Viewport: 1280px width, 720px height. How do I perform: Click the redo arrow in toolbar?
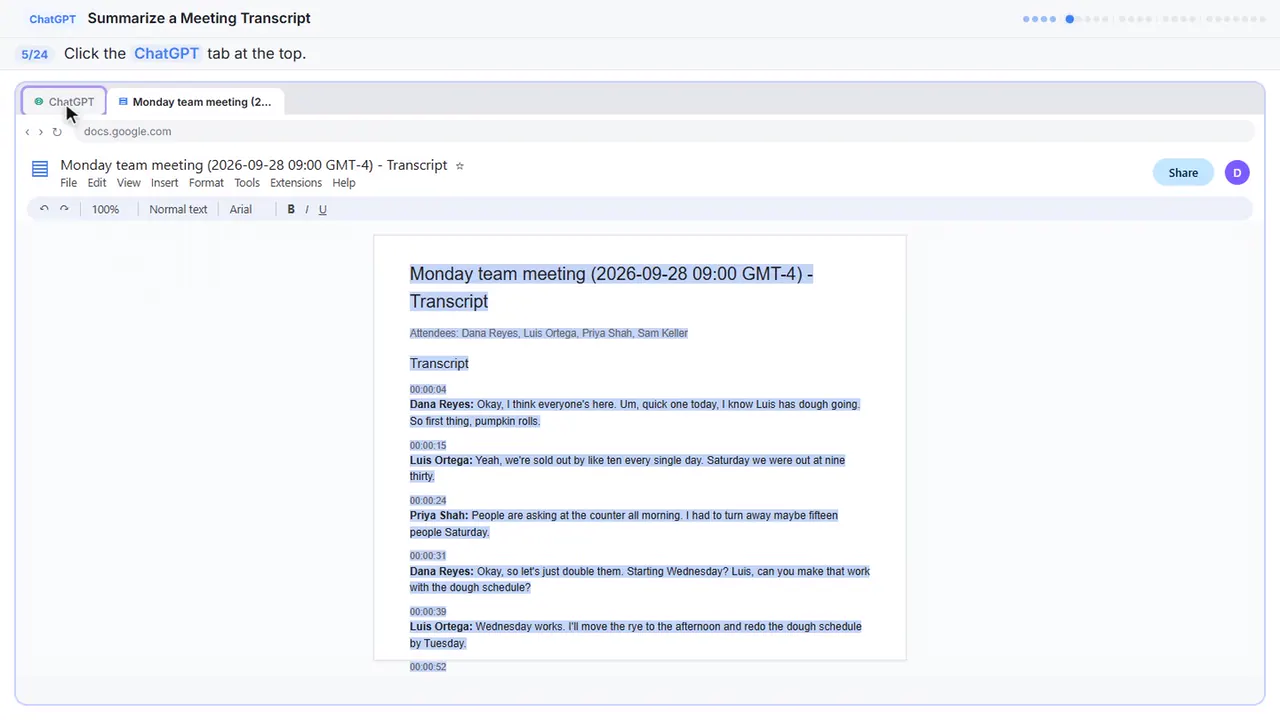tap(64, 209)
